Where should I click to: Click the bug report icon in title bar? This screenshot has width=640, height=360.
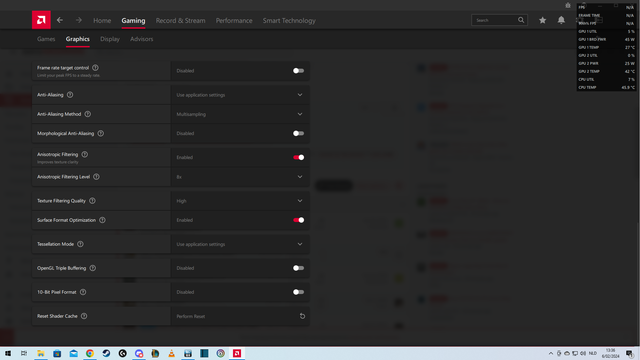point(568,5)
